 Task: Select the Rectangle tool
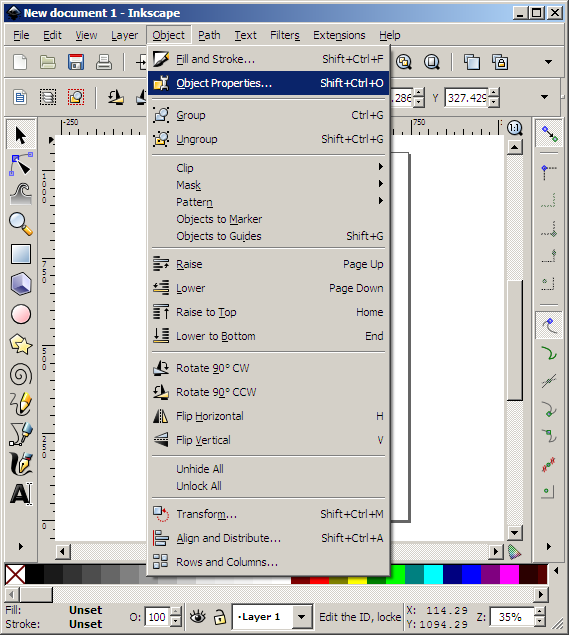point(21,254)
